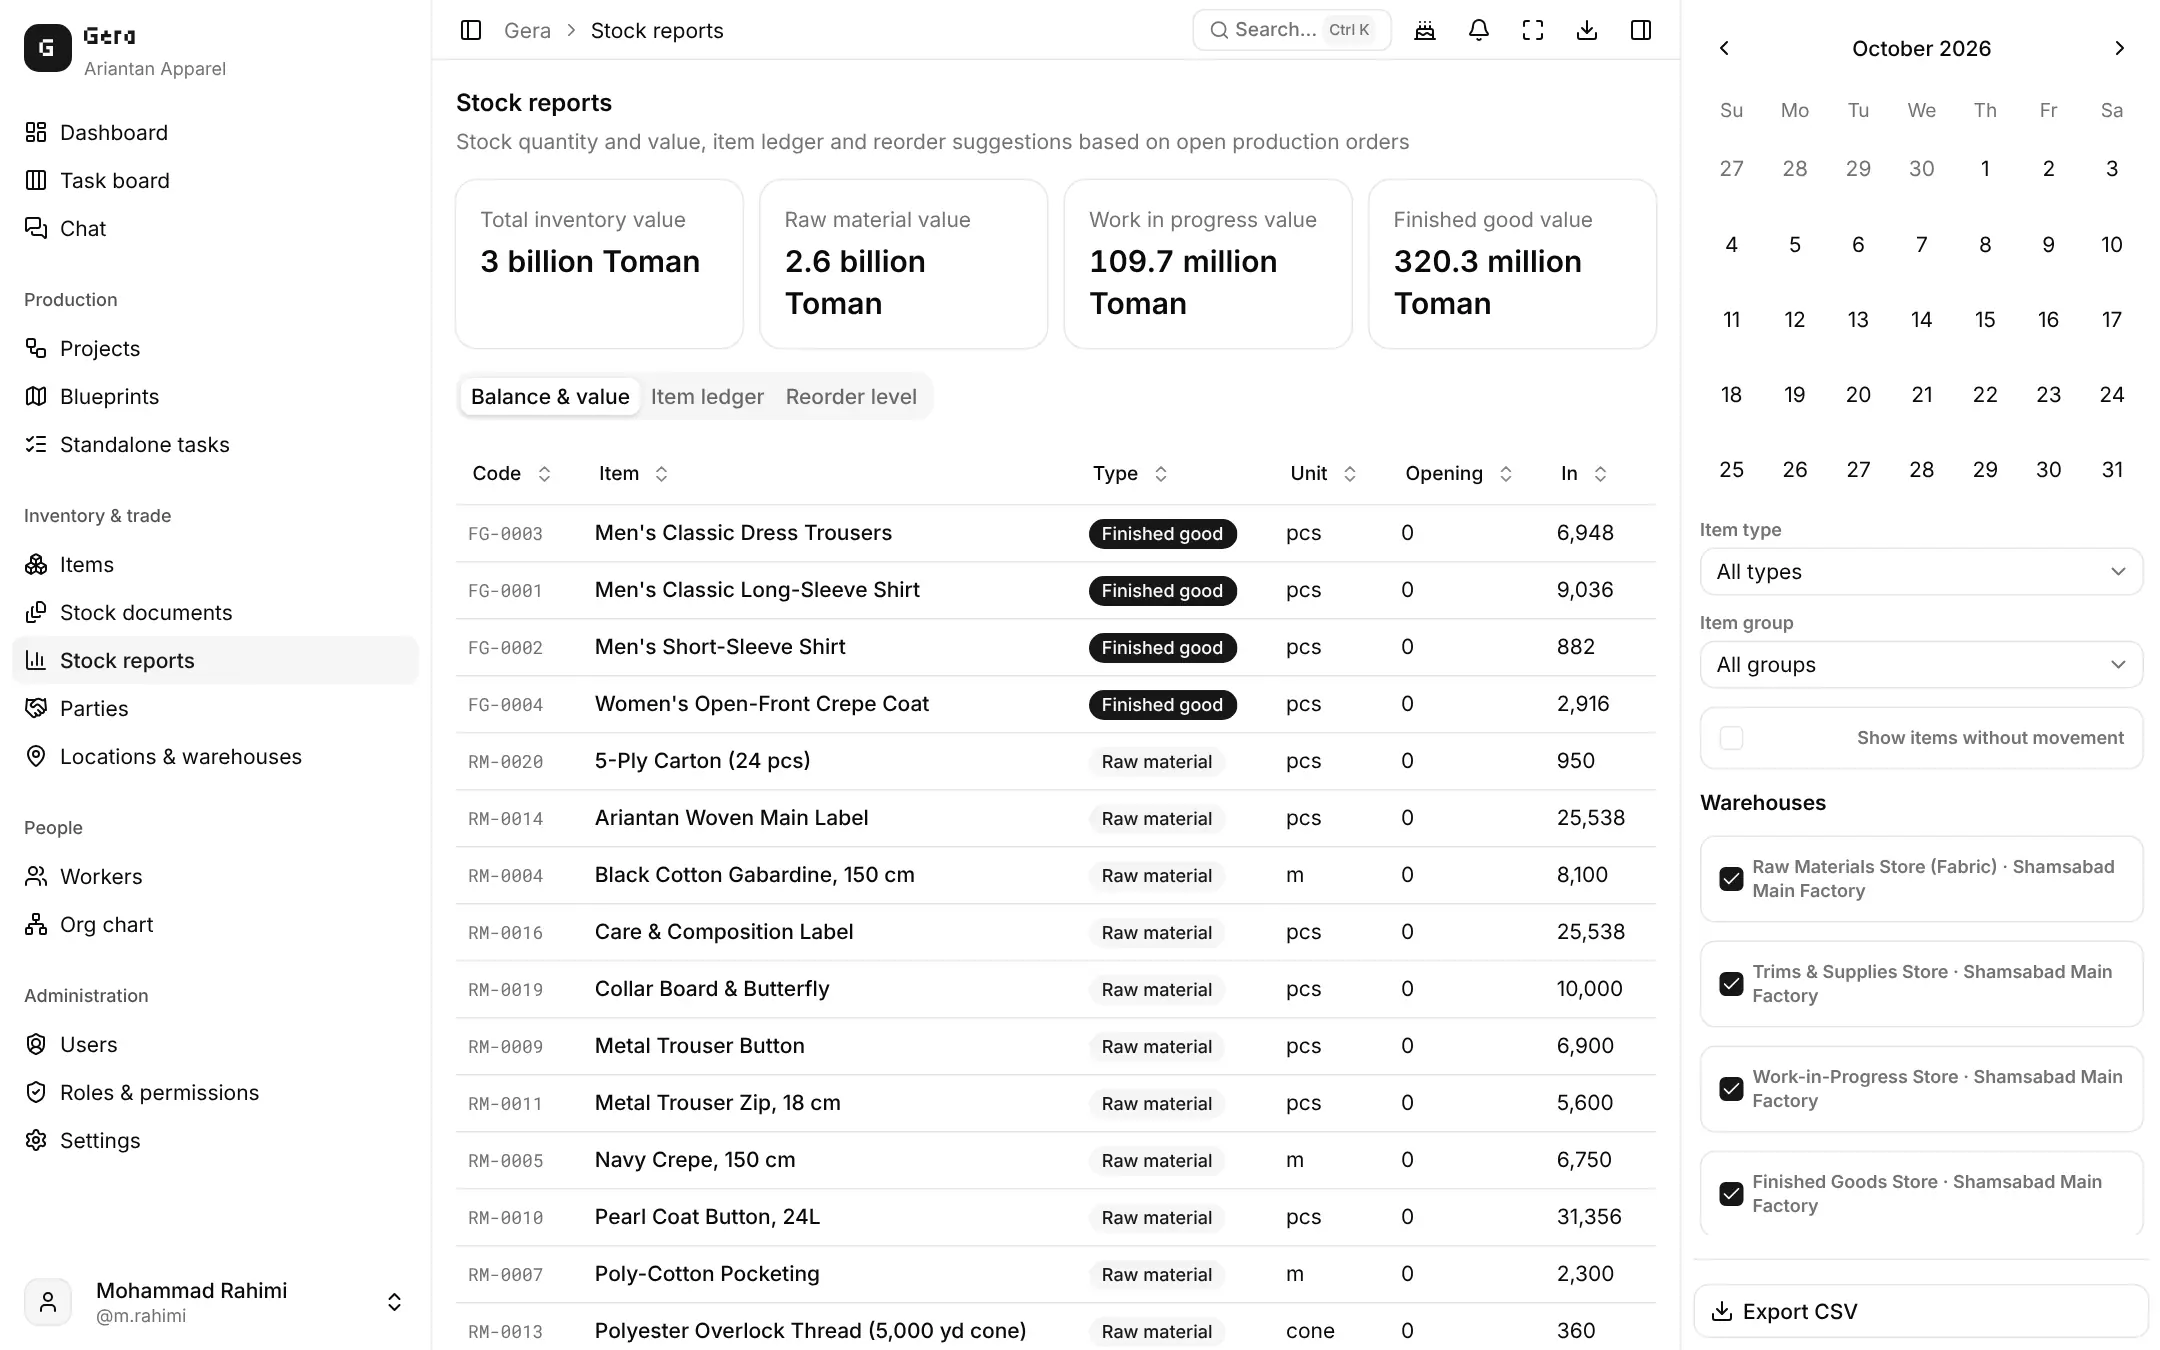Open Settings page
Image resolution: width=2160 pixels, height=1350 pixels.
[215, 1140]
